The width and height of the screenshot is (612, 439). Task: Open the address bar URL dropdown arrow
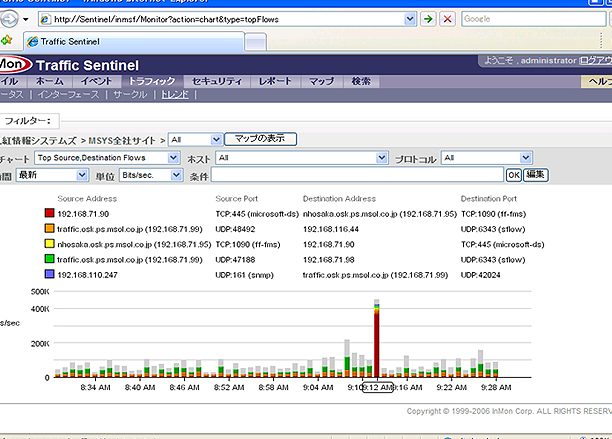pyautogui.click(x=409, y=19)
